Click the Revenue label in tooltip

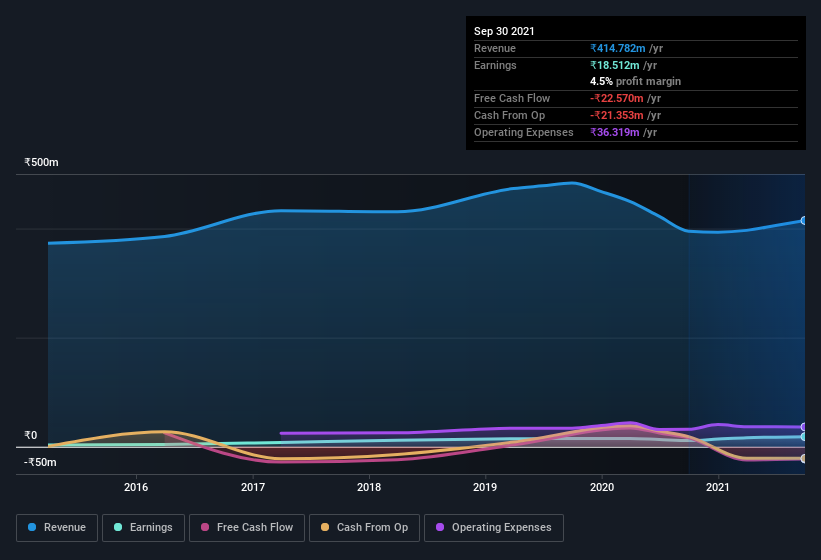pos(495,48)
